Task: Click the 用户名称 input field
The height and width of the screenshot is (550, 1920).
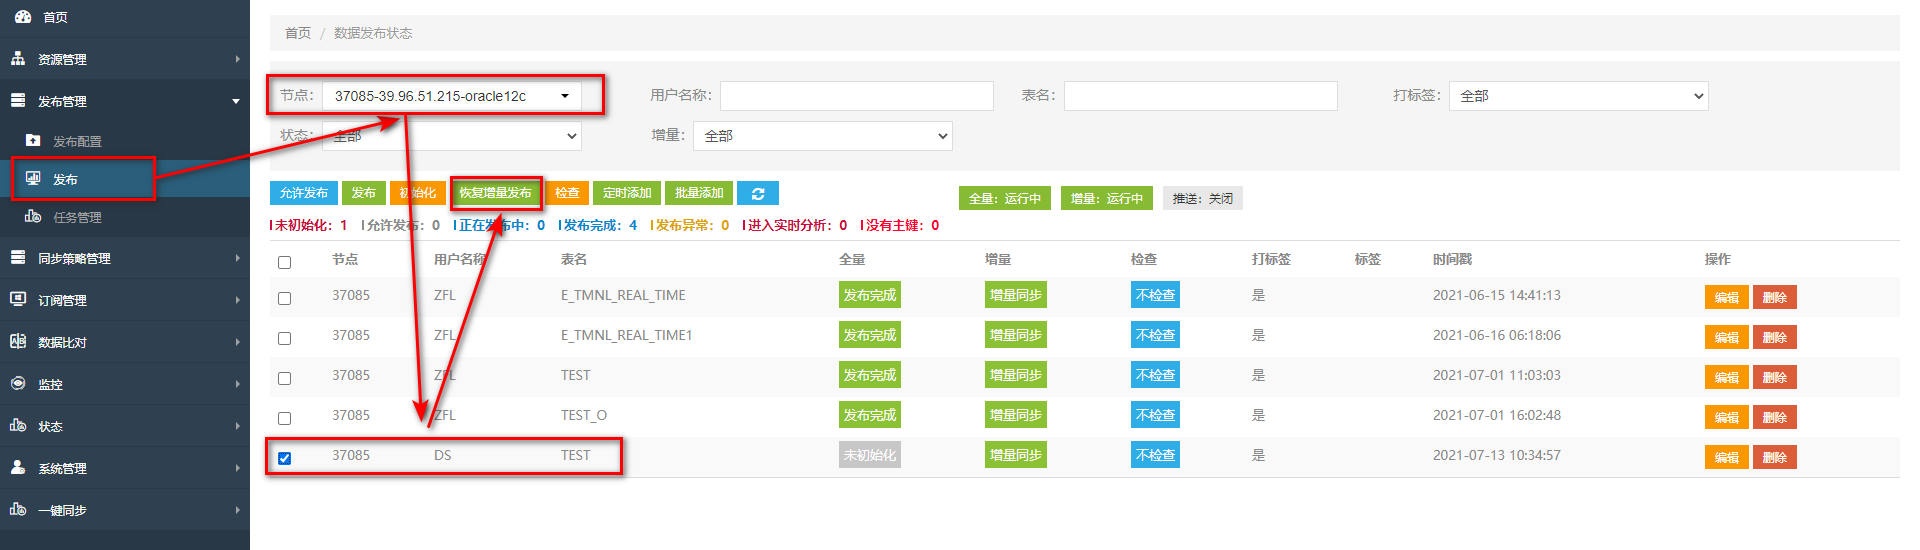Action: coord(856,96)
